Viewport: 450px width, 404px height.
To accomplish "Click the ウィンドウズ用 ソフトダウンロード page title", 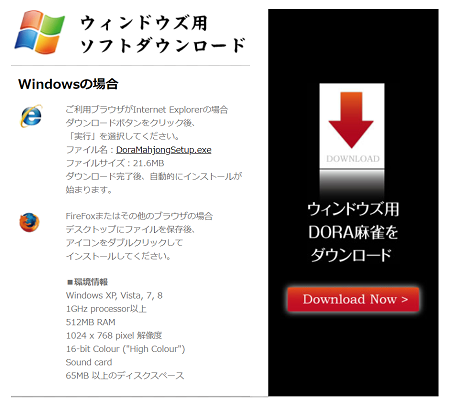I will 163,34.
